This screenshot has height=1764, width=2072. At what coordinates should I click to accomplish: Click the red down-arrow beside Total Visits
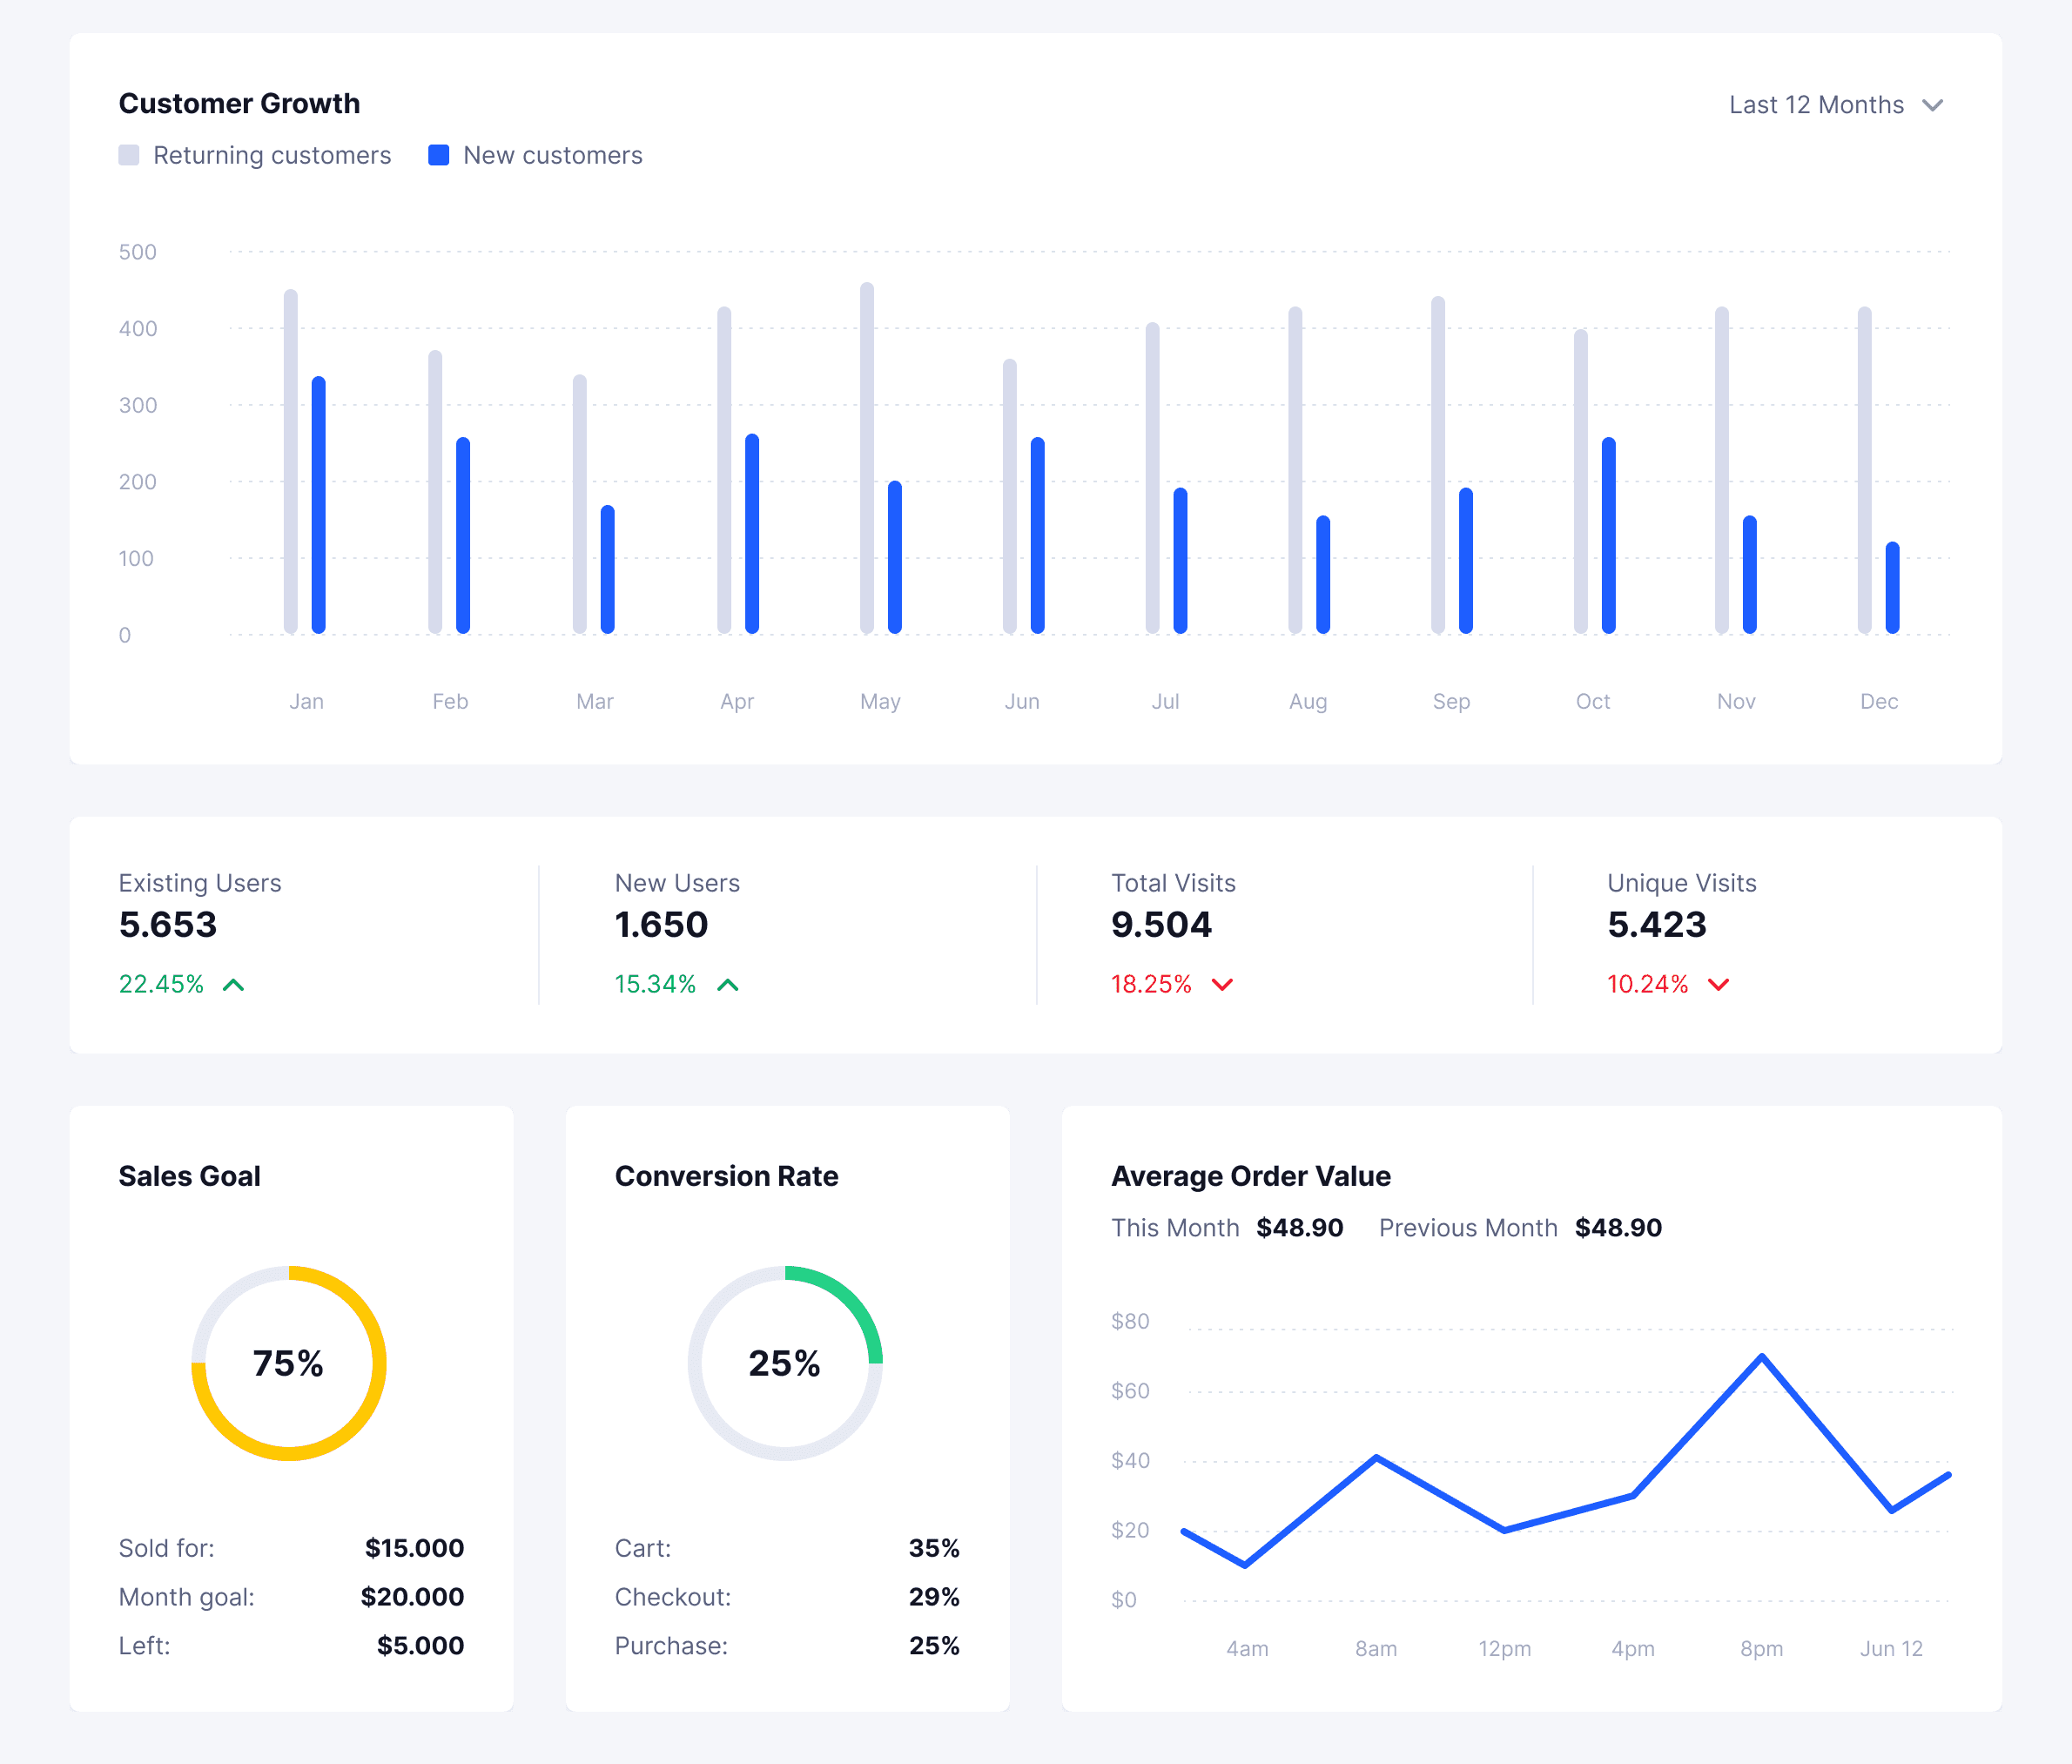click(1222, 984)
